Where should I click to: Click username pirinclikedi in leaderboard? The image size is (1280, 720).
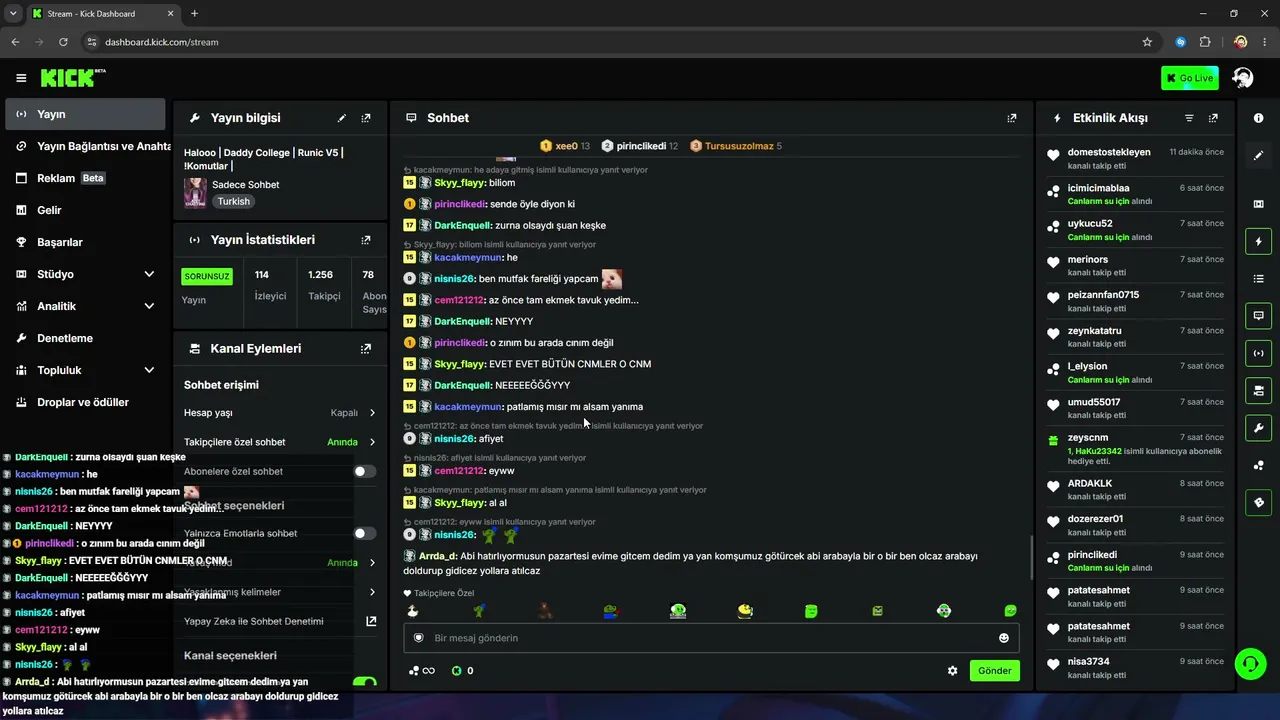[641, 146]
